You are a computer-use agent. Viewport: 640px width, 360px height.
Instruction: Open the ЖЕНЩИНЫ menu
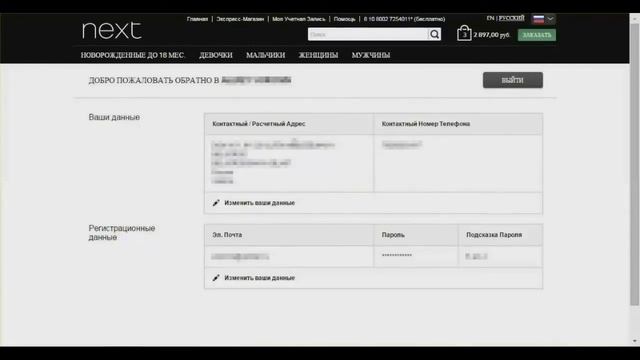click(x=318, y=55)
